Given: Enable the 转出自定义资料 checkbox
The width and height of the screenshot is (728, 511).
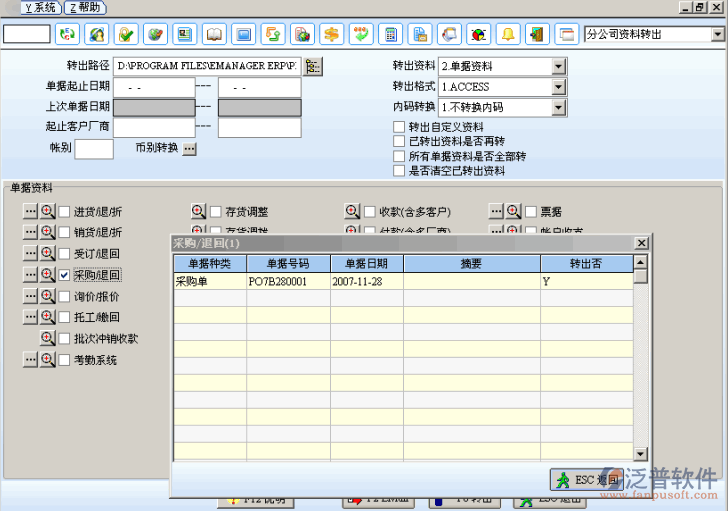Looking at the screenshot, I should pyautogui.click(x=399, y=127).
